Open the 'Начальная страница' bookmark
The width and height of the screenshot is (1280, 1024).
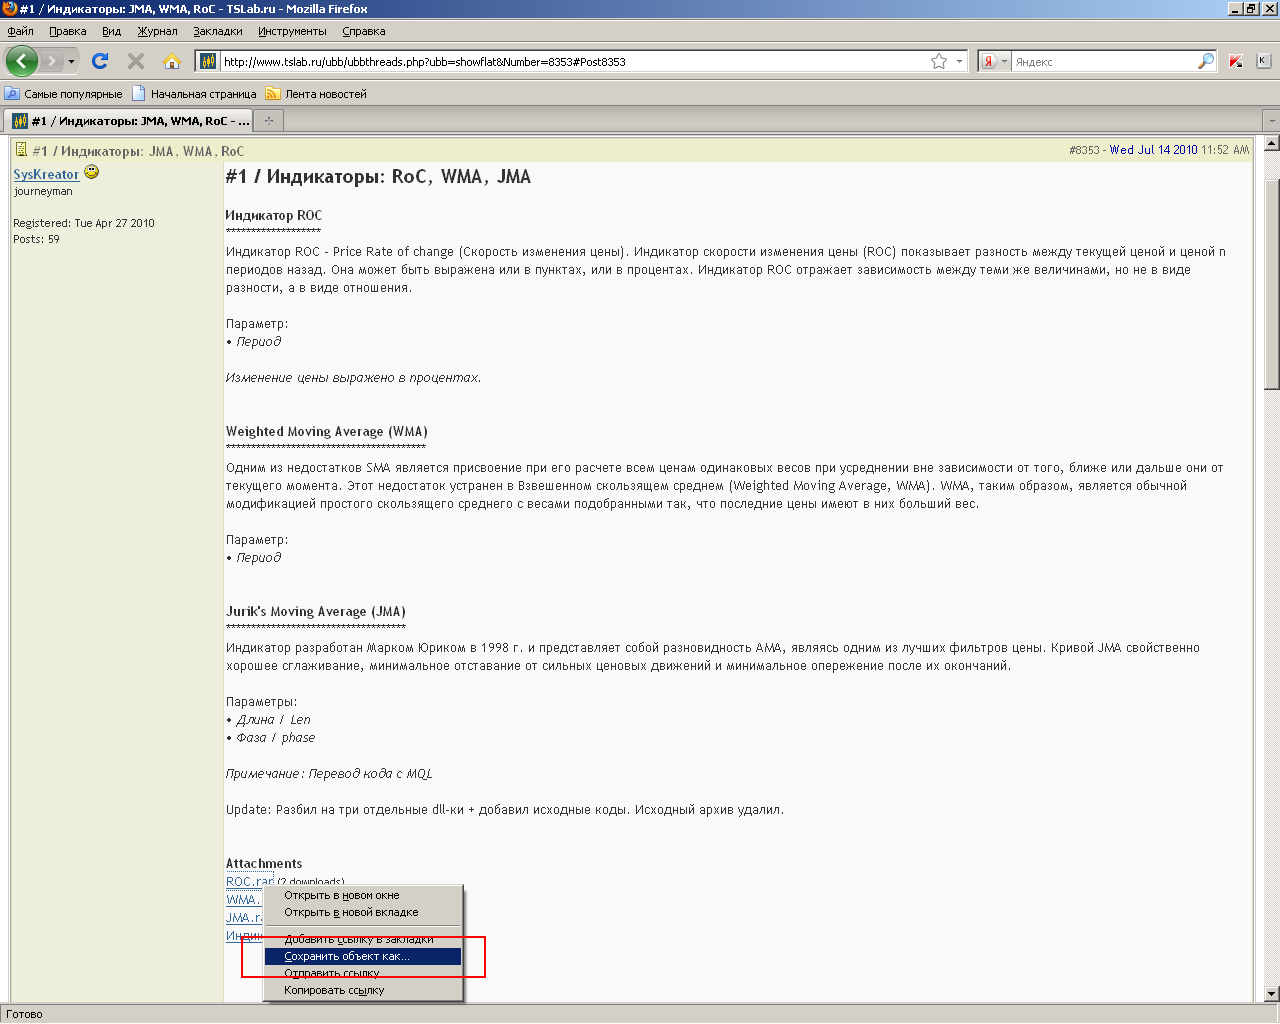tap(194, 94)
